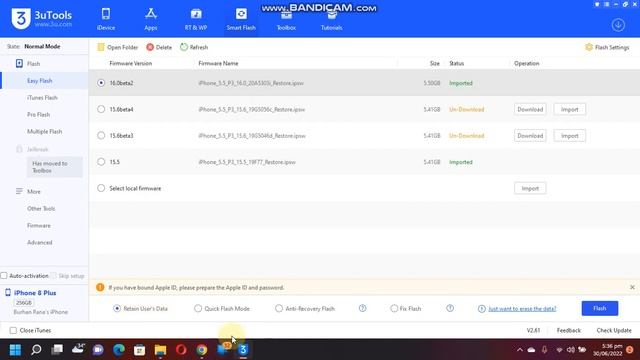Sort by Firmware Name column header
Screen dimensions: 640x360
pyautogui.click(x=218, y=63)
